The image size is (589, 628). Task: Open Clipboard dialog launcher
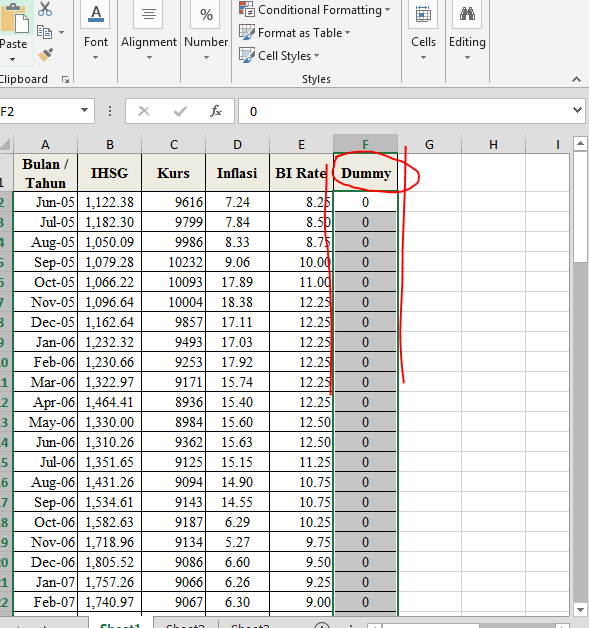coord(65,80)
